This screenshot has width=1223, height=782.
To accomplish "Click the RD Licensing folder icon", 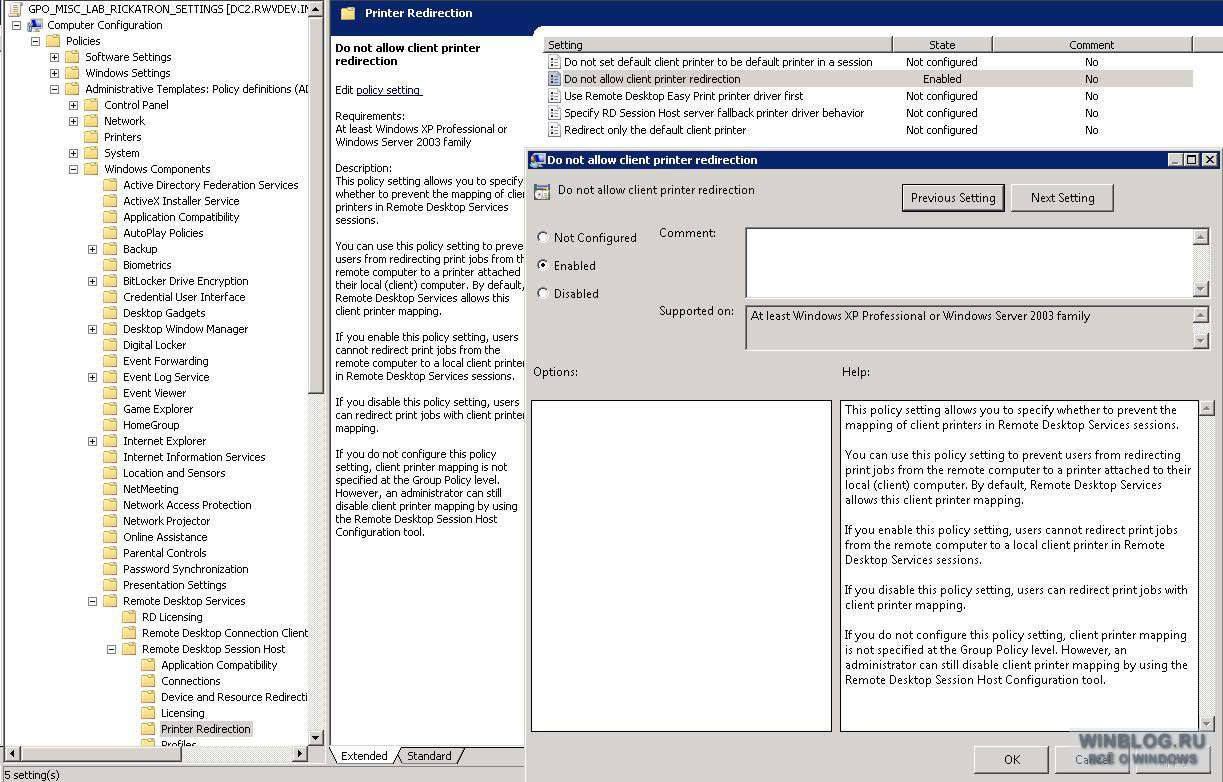I will pyautogui.click(x=129, y=617).
